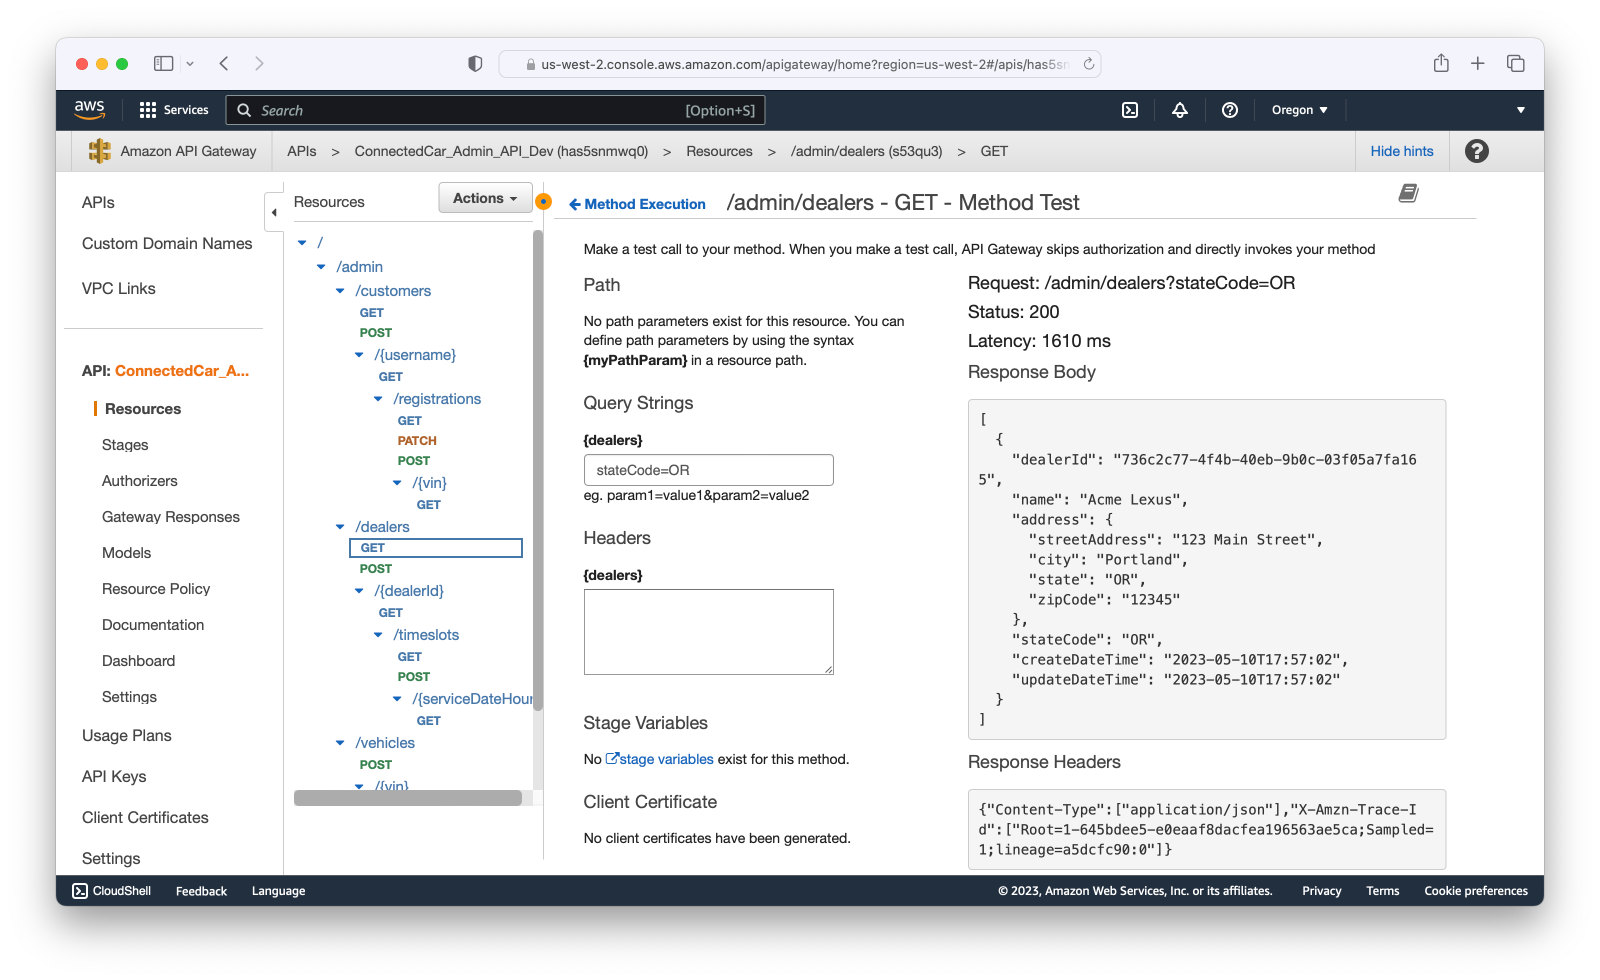Click the browser privacy shield icon
This screenshot has width=1600, height=980.
(x=475, y=64)
